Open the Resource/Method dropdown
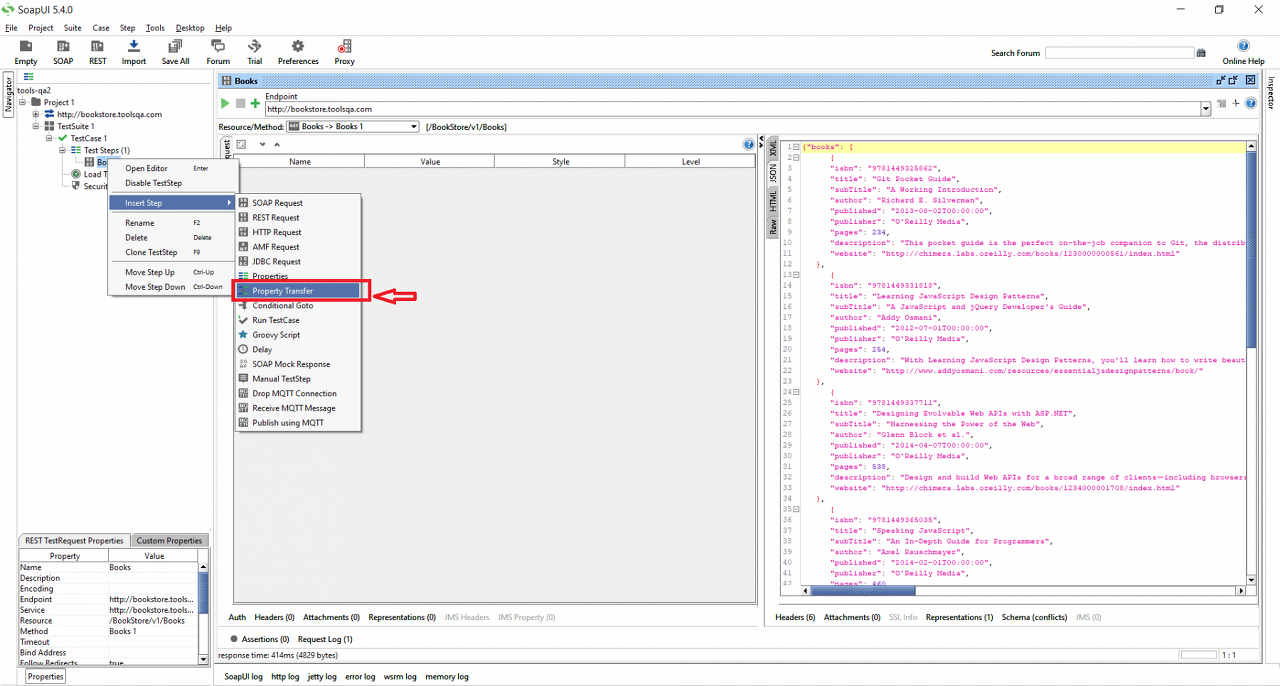This screenshot has width=1280, height=686. (x=353, y=127)
